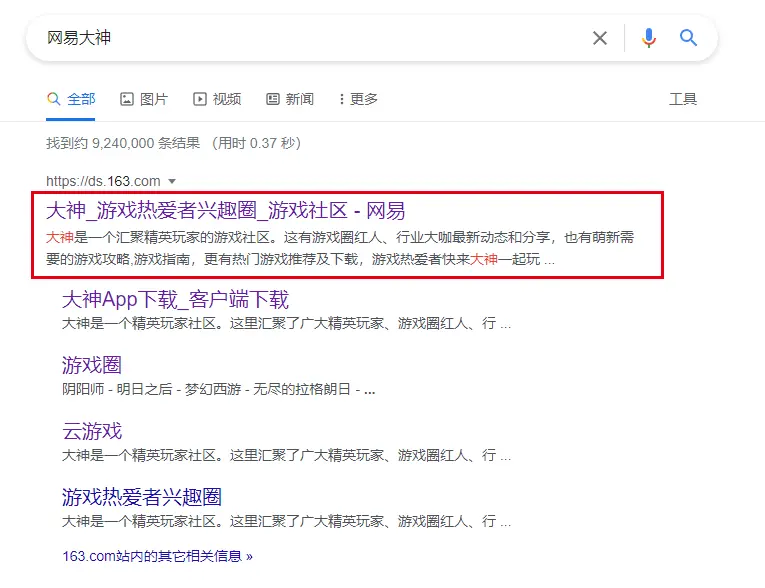This screenshot has width=765, height=588.
Task: Open the 更多 menu
Action: tap(358, 99)
